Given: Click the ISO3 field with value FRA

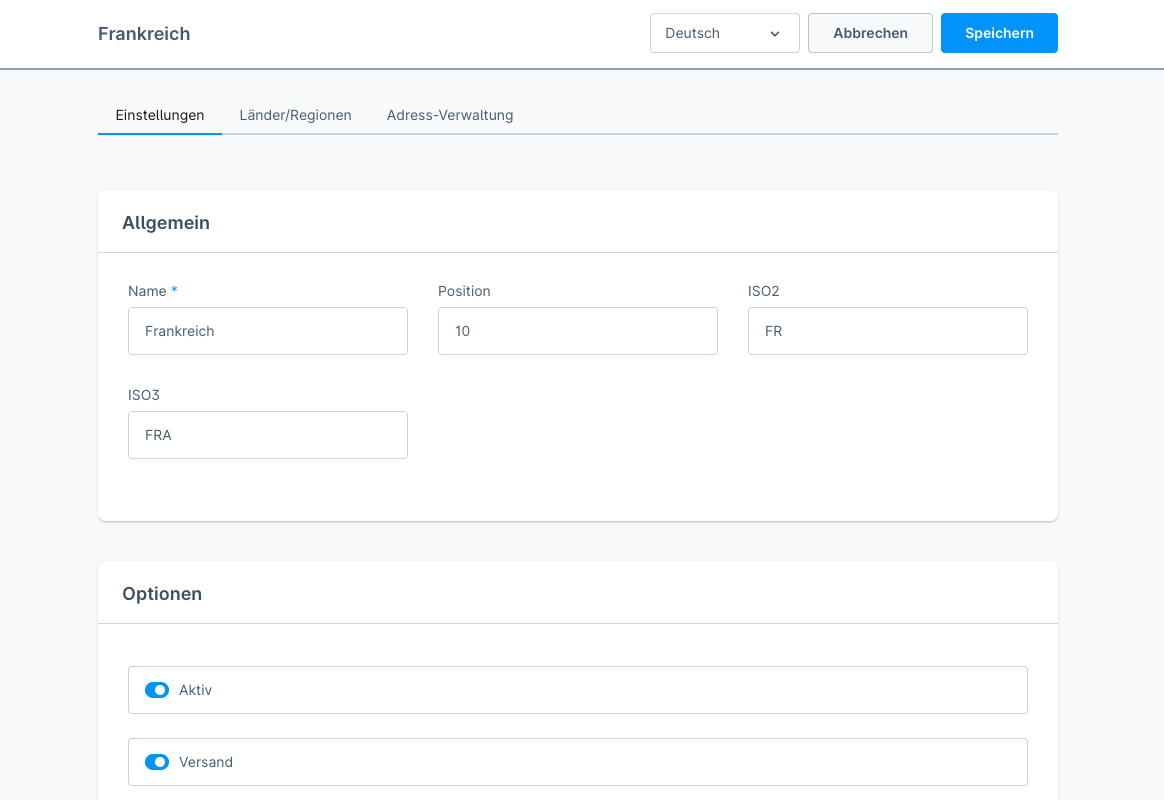Looking at the screenshot, I should tap(268, 435).
